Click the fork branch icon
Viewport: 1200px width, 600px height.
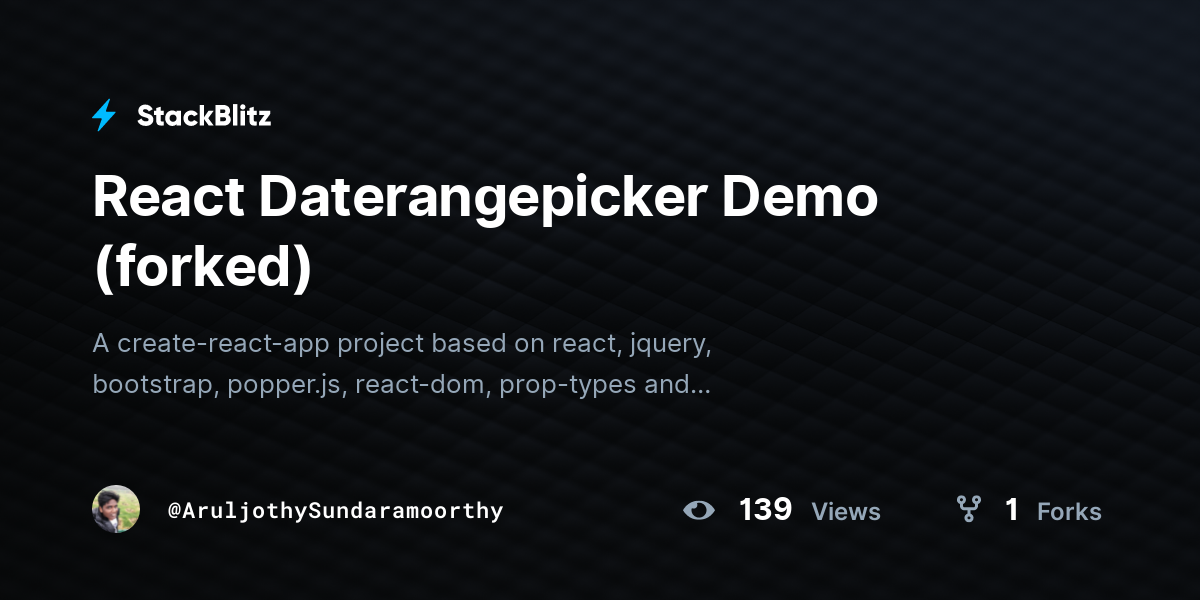coord(968,510)
